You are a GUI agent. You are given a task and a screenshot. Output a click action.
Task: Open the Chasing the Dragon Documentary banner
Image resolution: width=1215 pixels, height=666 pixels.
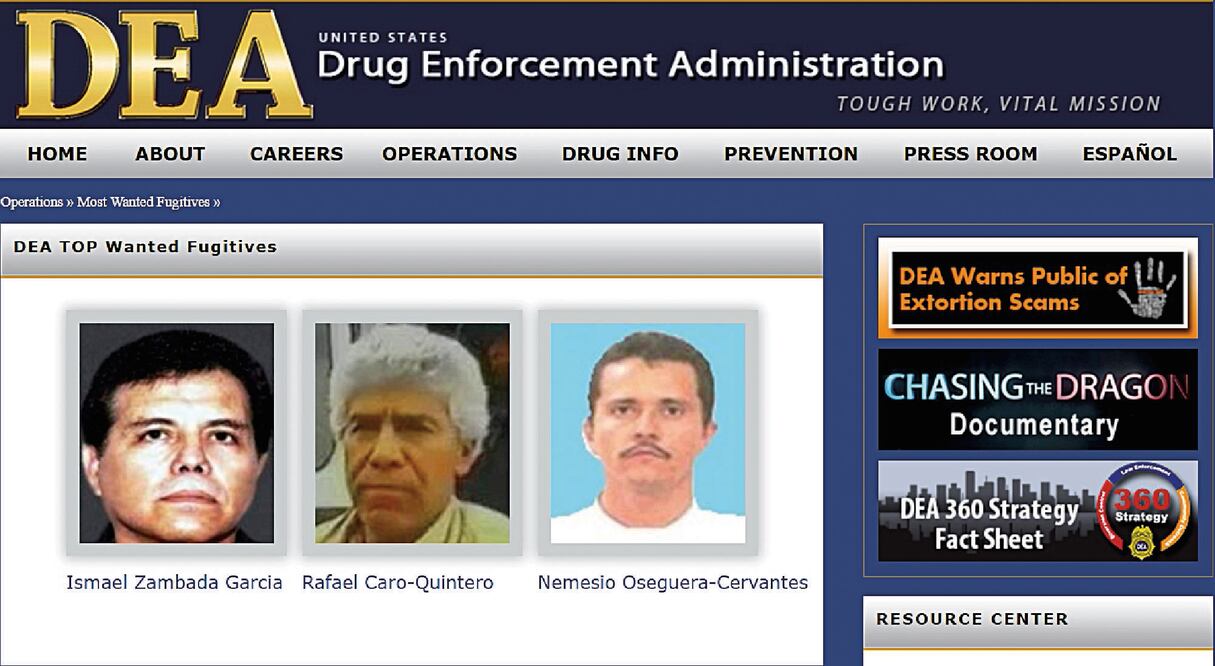point(1038,400)
